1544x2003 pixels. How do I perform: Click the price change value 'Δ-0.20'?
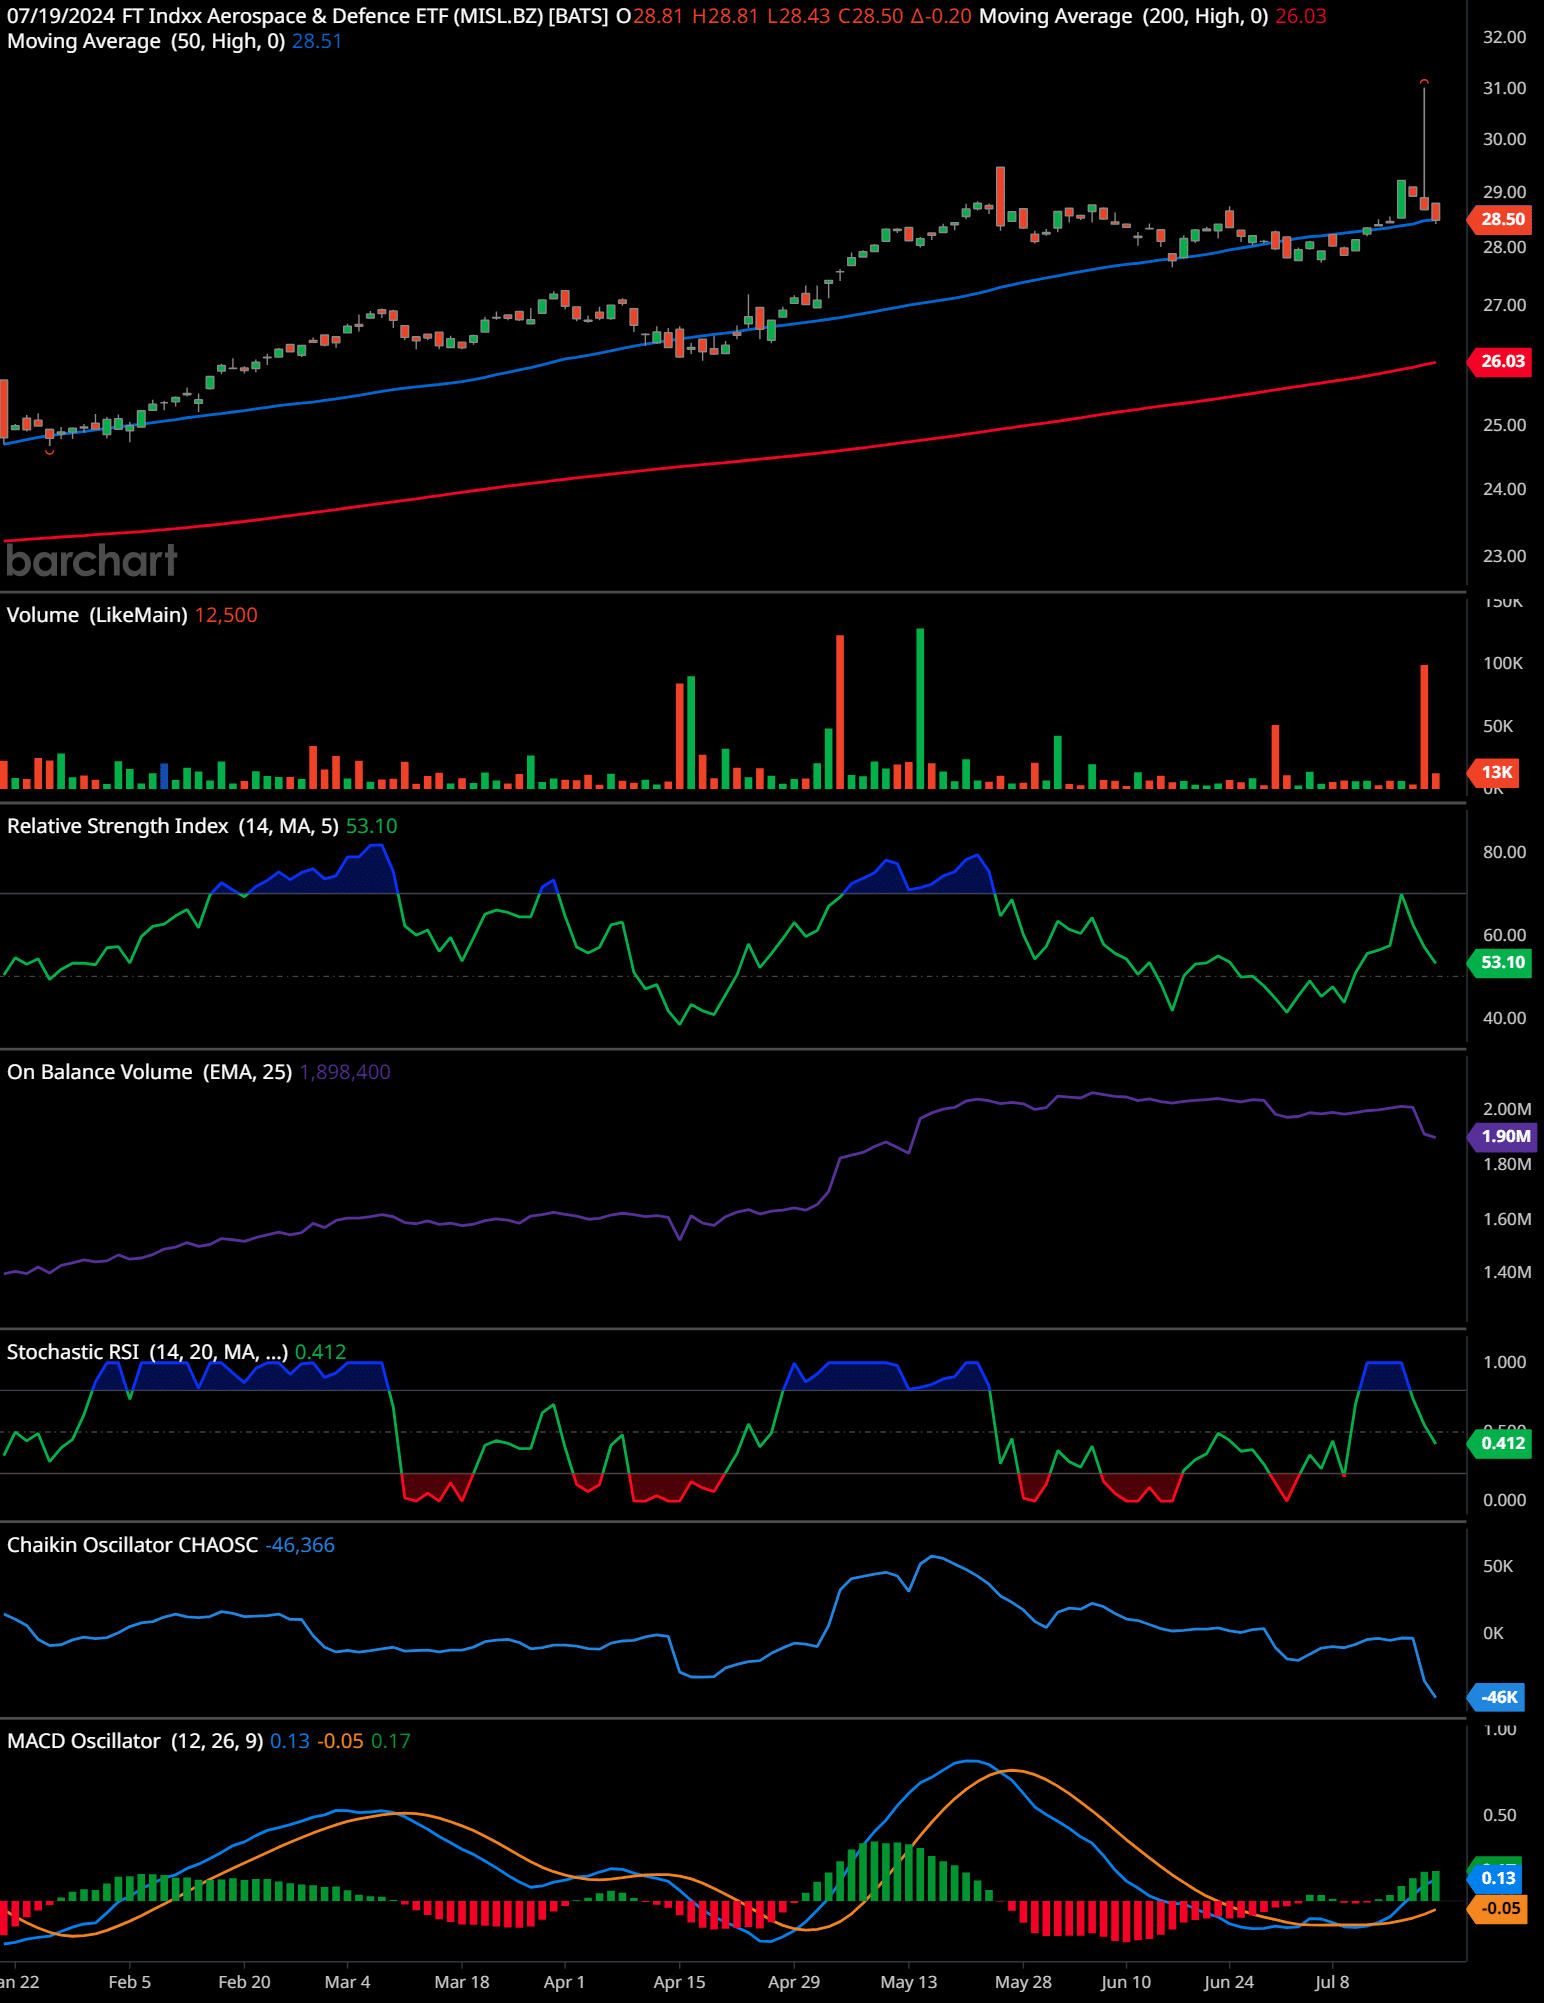(941, 16)
